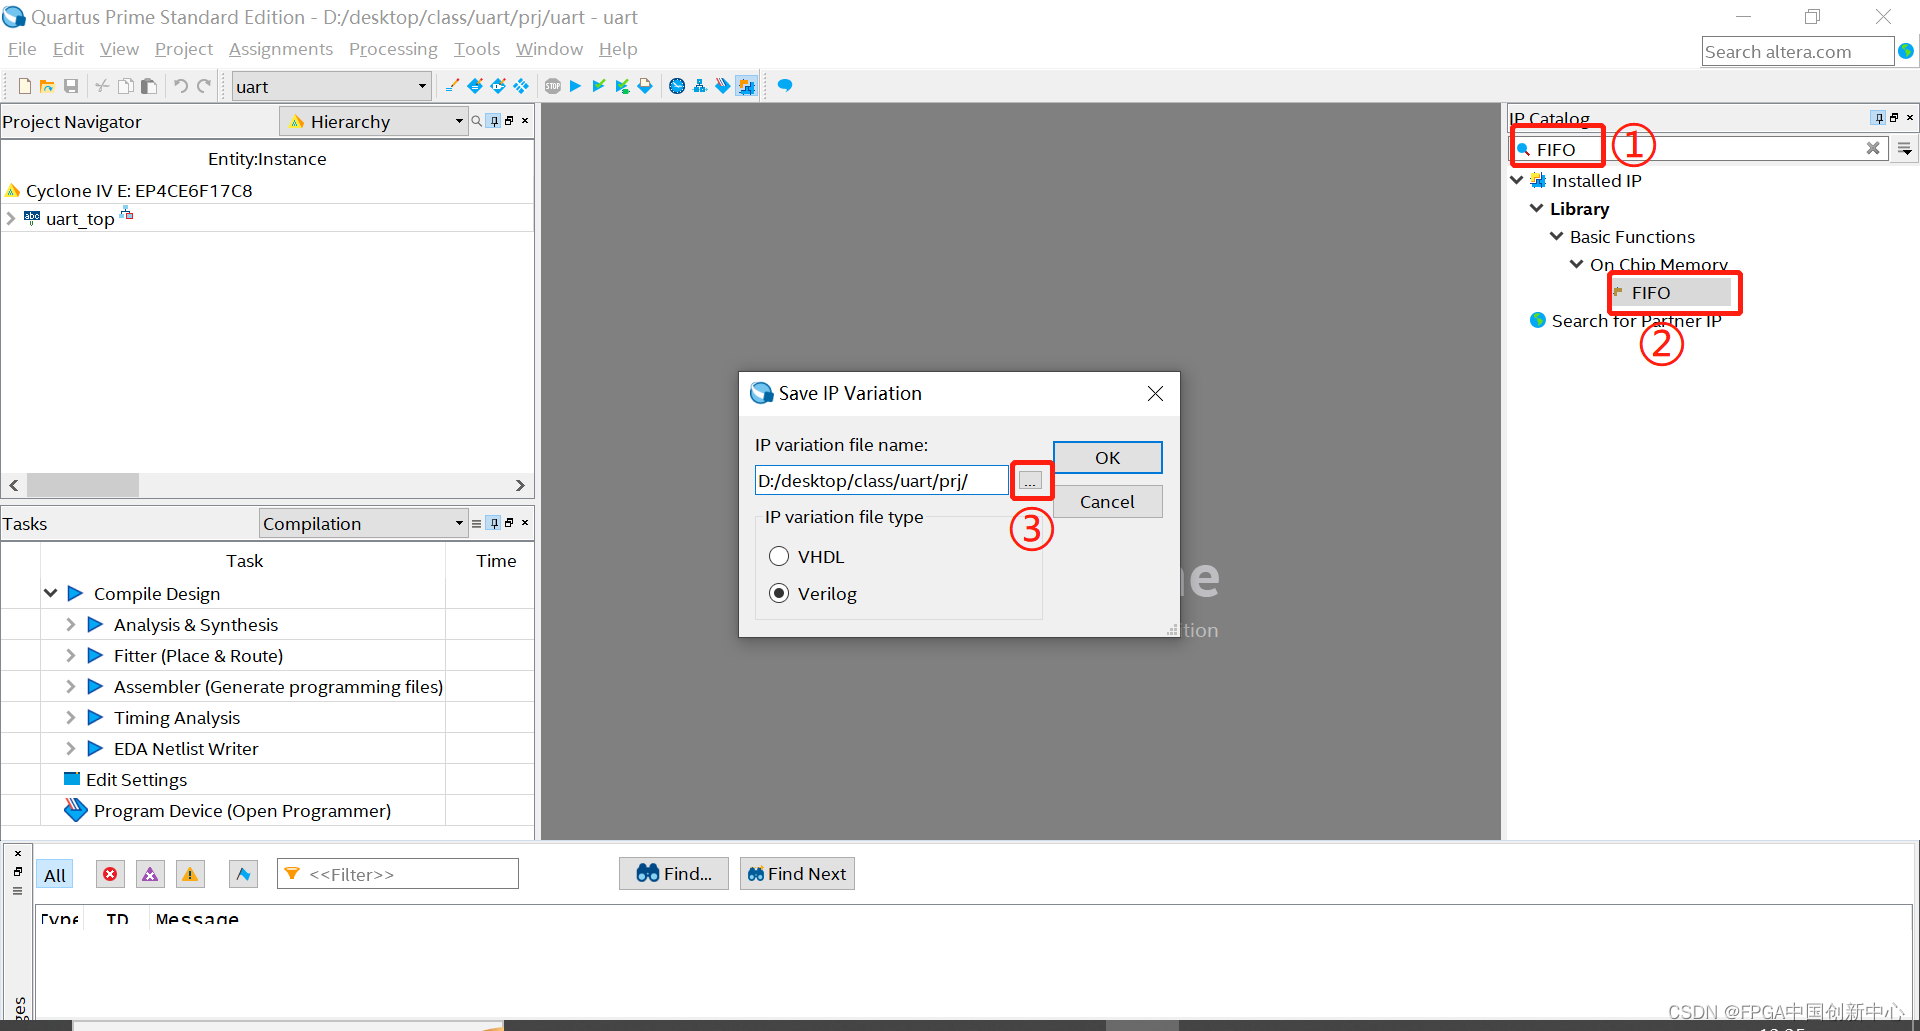1920x1031 pixels.
Task: Click the Search altera.com field
Action: (x=1797, y=51)
